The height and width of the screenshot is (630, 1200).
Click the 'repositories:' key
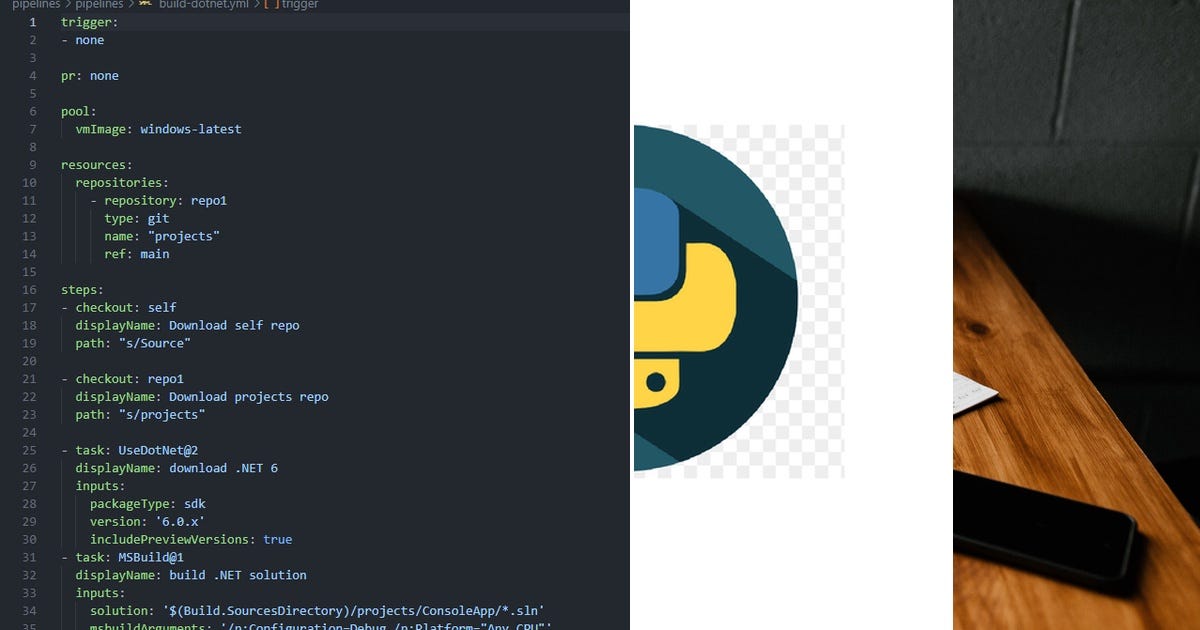122,183
